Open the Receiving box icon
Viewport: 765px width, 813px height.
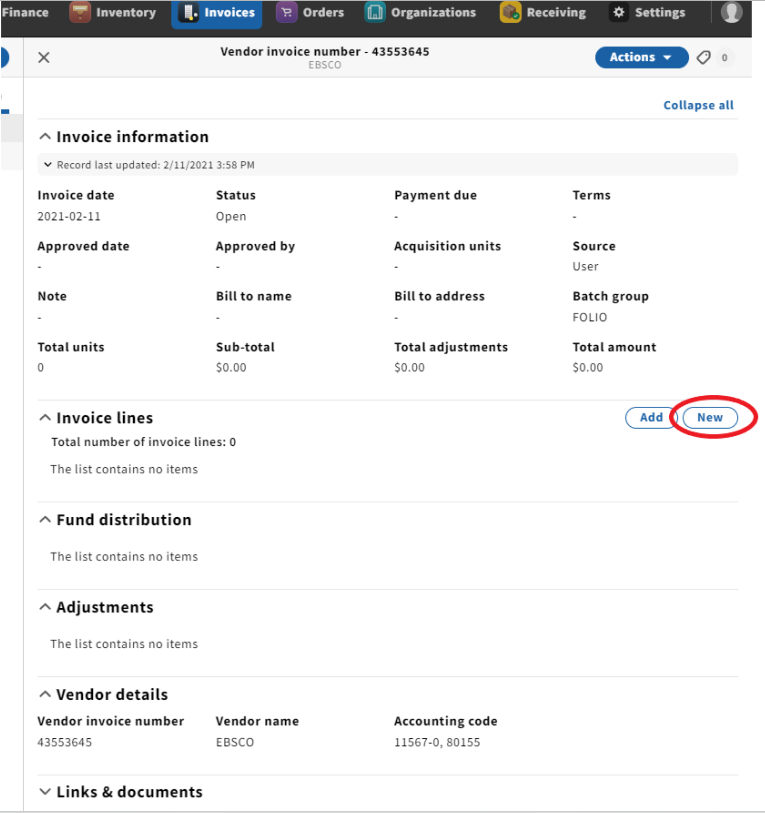[510, 12]
